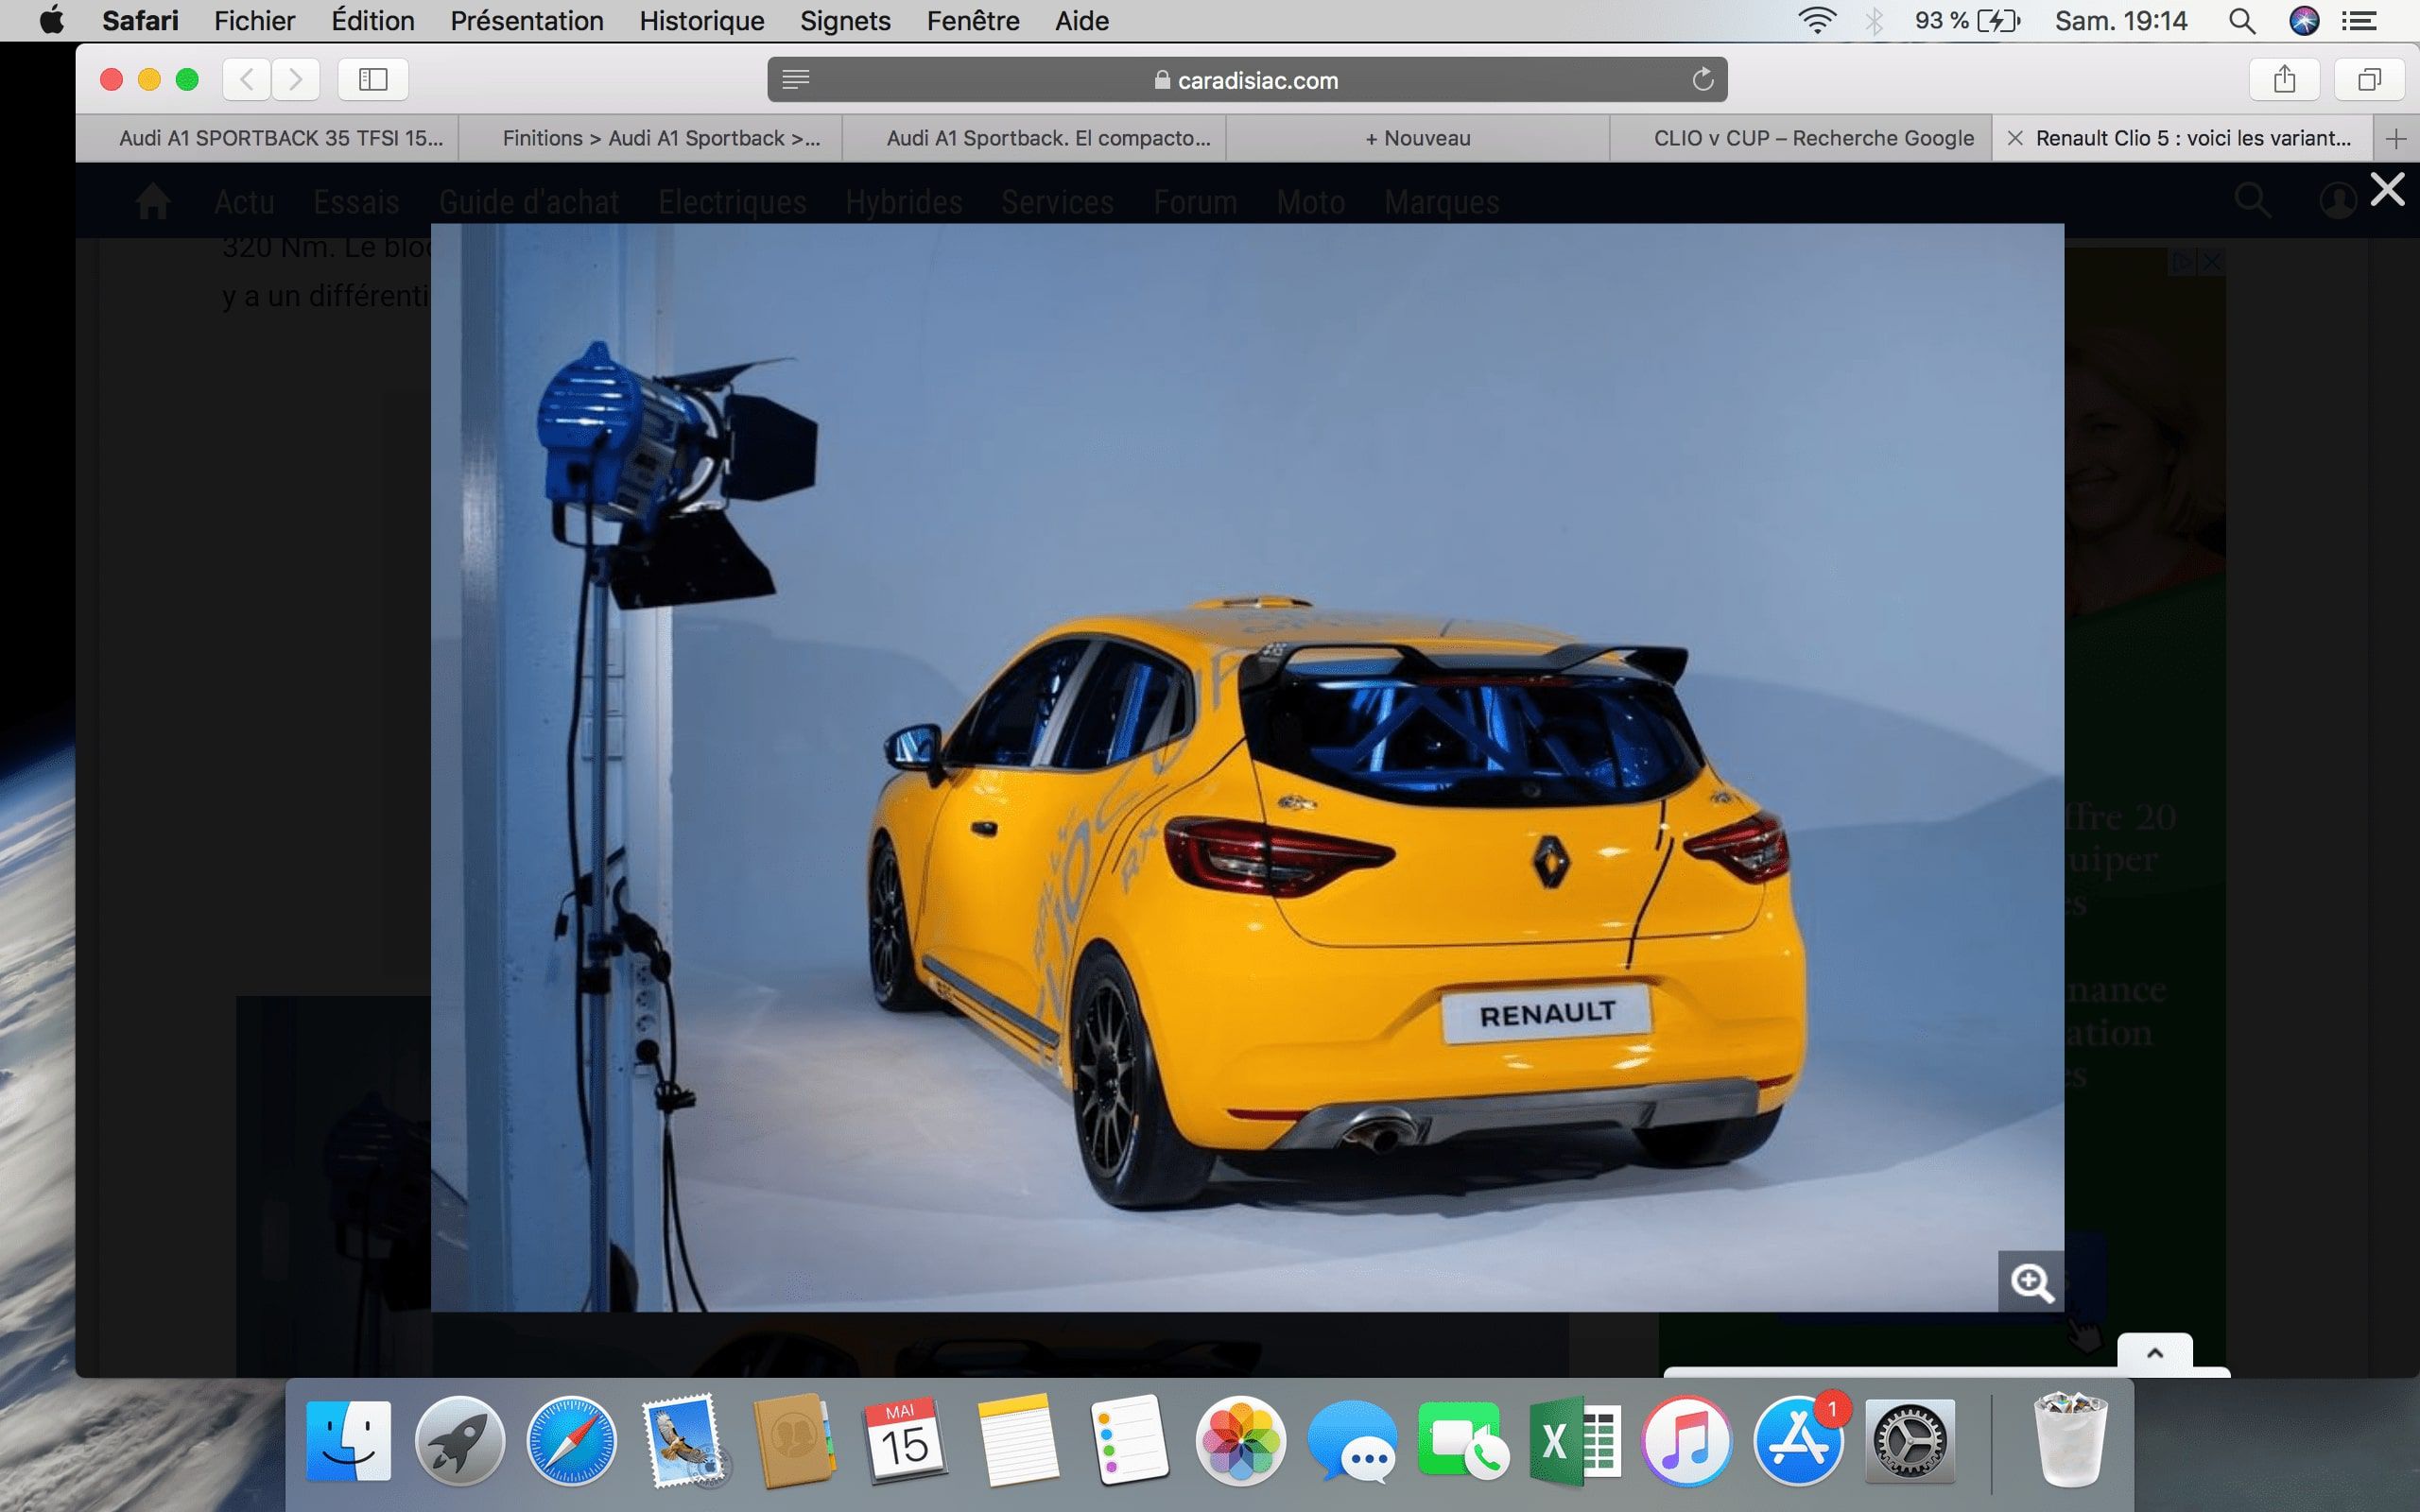Open the Signets menu
Viewport: 2420px width, 1512px height.
(845, 20)
